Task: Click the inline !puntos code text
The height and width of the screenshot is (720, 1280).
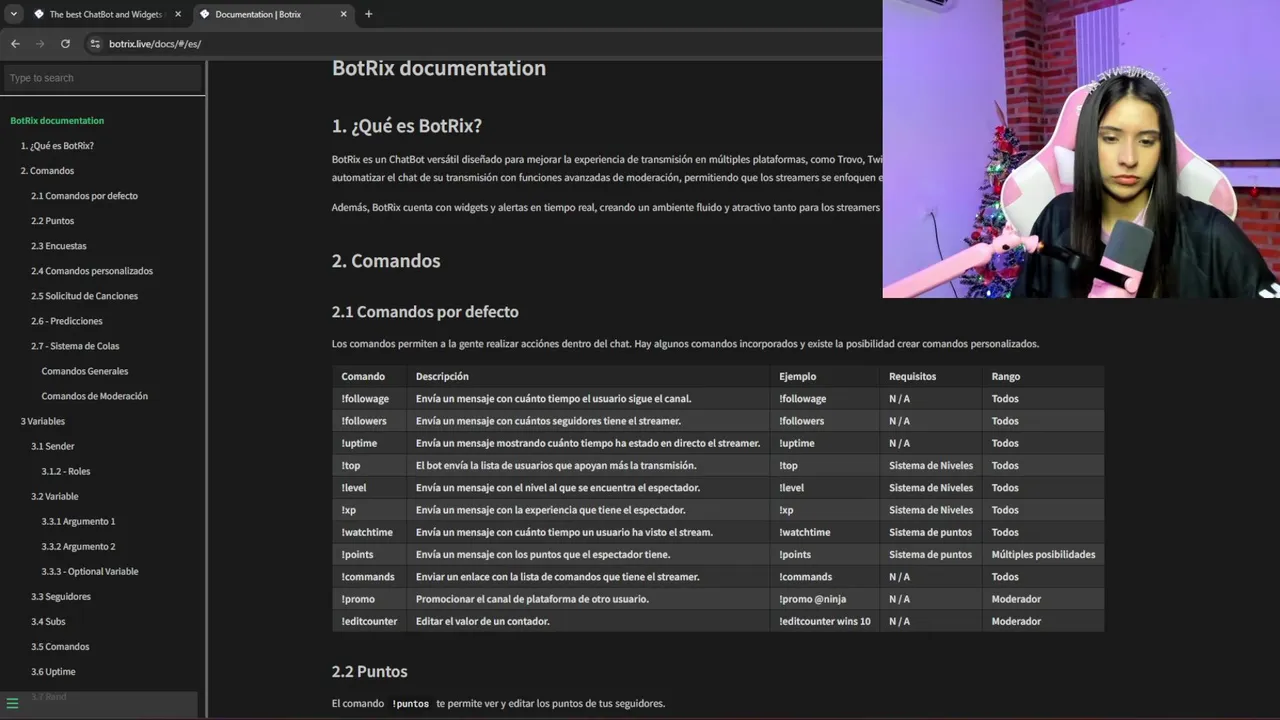Action: (x=410, y=704)
